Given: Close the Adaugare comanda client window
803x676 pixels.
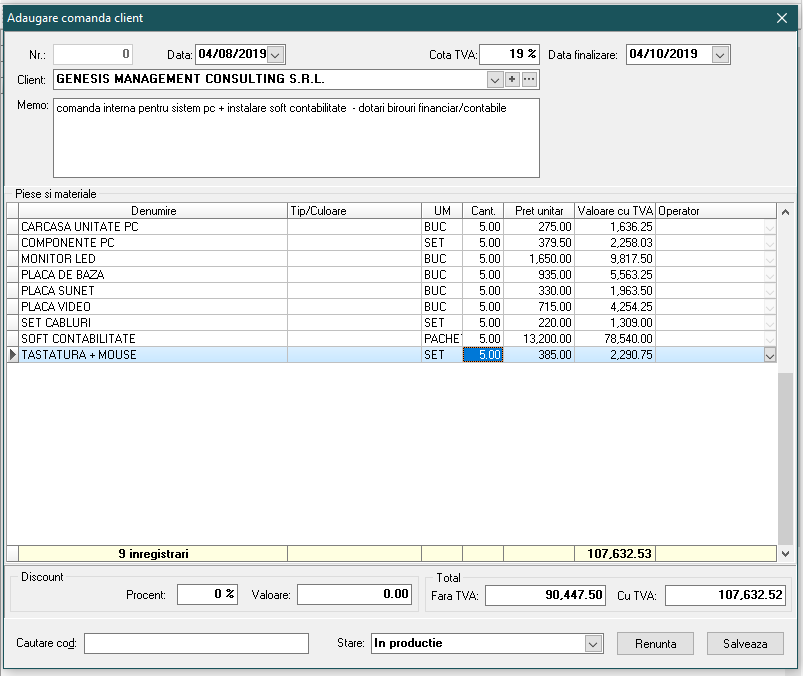Looking at the screenshot, I should click(x=782, y=17).
